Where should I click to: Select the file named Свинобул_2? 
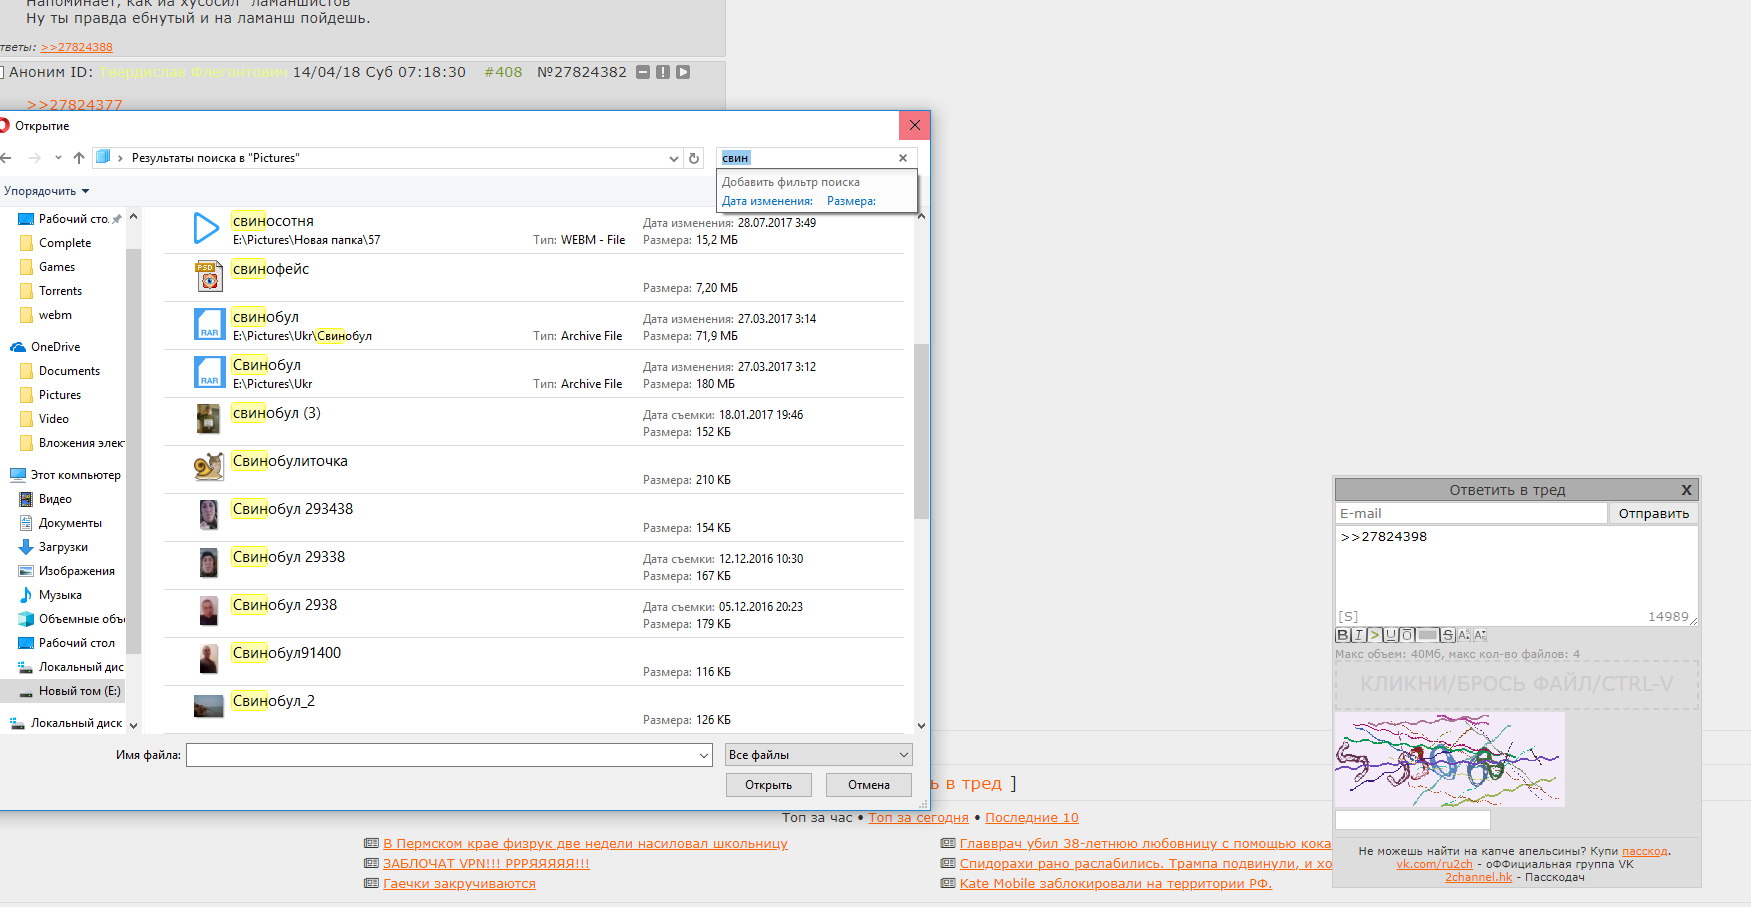[274, 701]
